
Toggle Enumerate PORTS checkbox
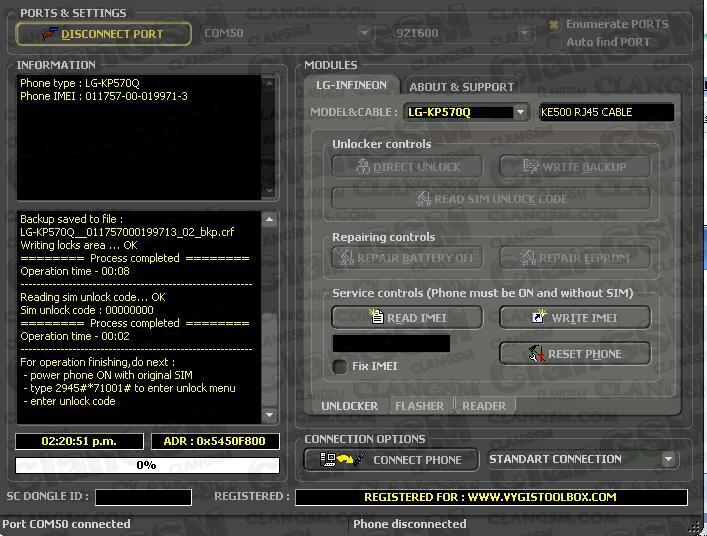tap(554, 24)
